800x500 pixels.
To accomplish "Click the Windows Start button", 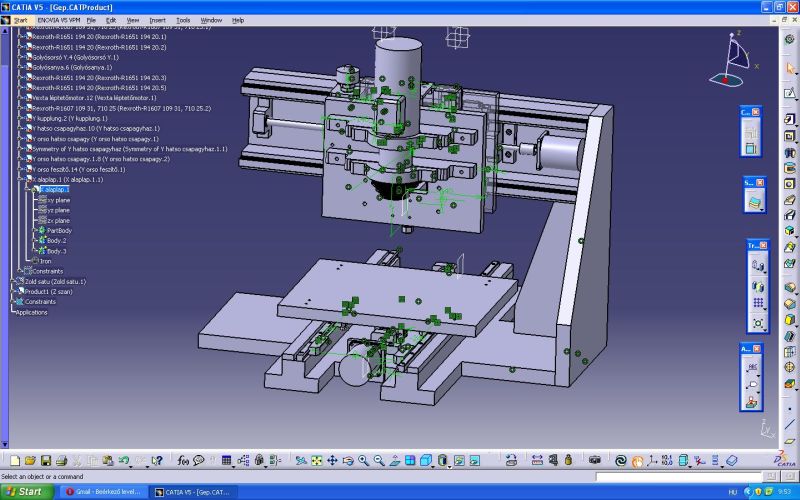I will 25,492.
